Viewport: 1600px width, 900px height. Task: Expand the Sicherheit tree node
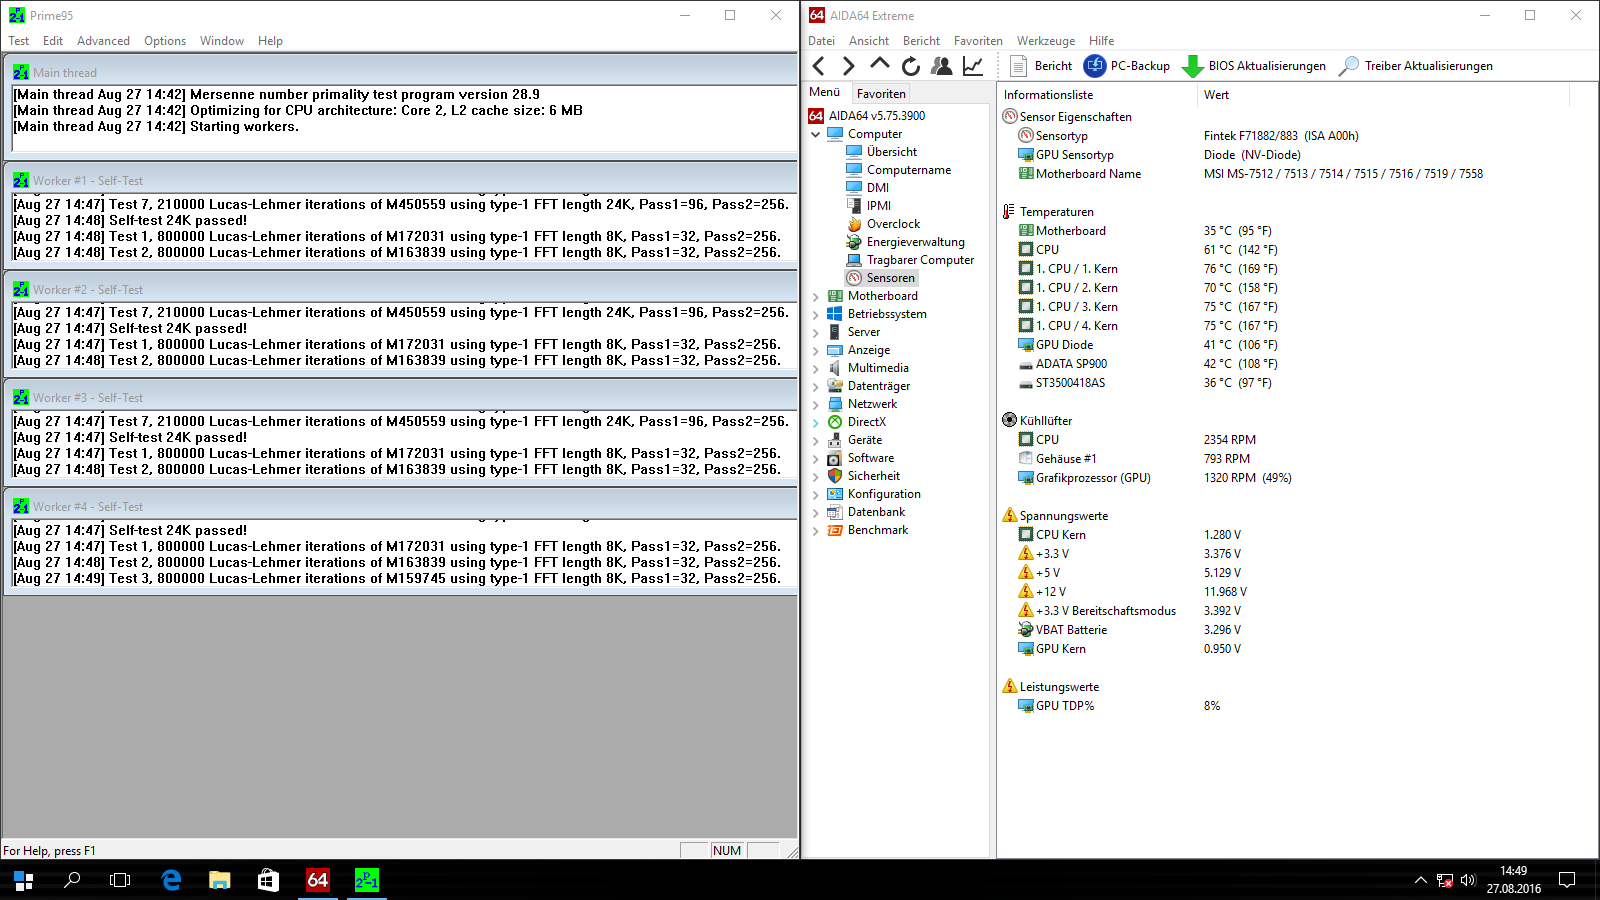[816, 476]
